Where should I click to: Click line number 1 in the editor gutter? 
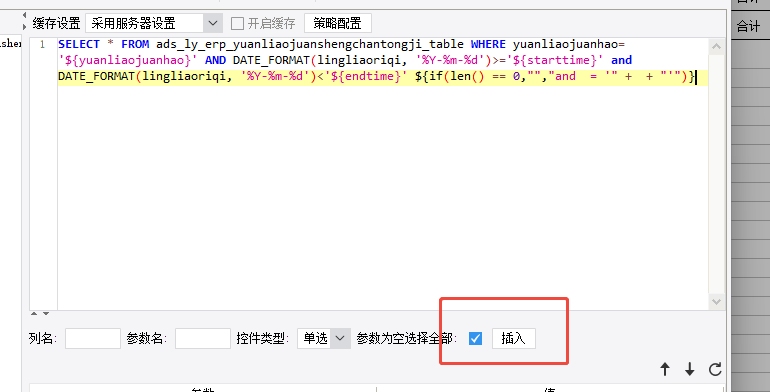tap(43, 45)
